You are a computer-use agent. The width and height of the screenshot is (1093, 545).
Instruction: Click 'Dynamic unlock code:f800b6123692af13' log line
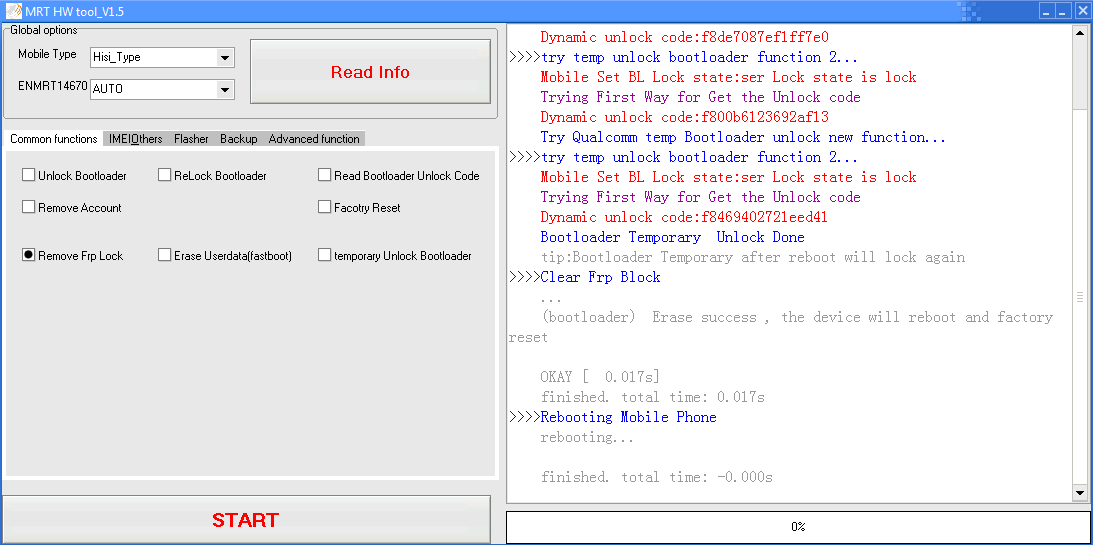684,117
